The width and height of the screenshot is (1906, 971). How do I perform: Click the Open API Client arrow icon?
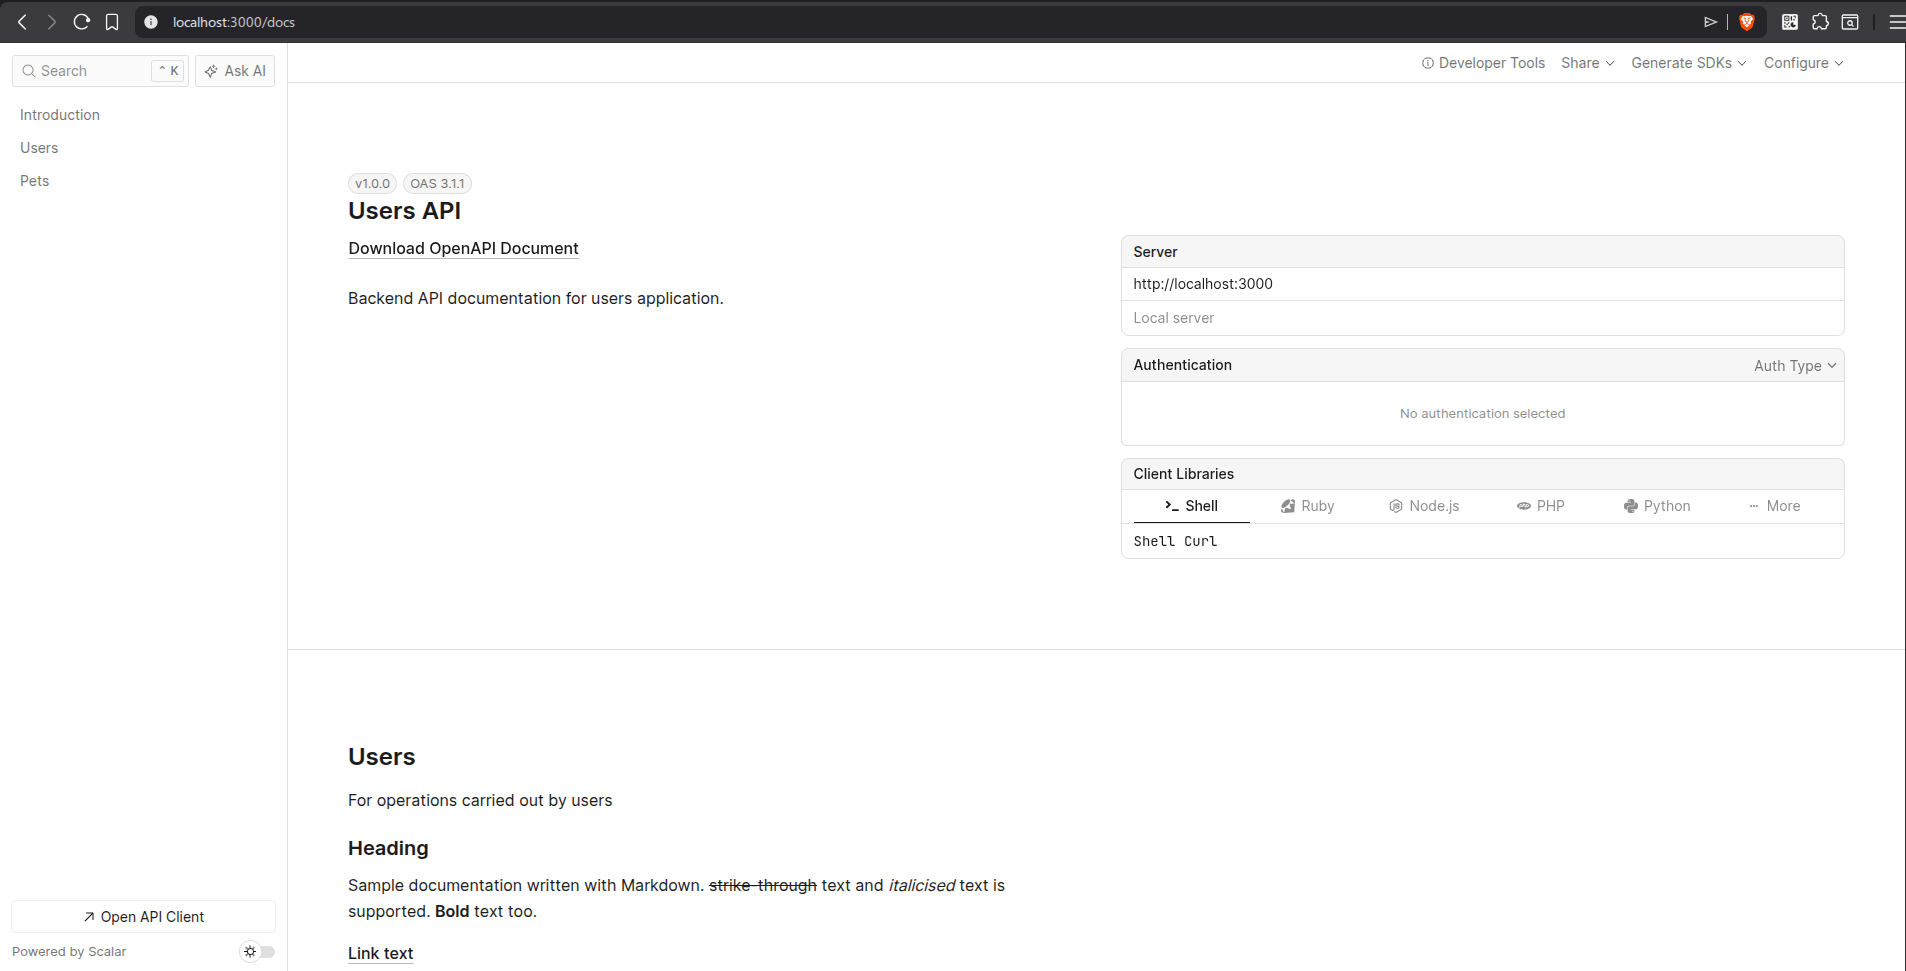click(x=88, y=916)
